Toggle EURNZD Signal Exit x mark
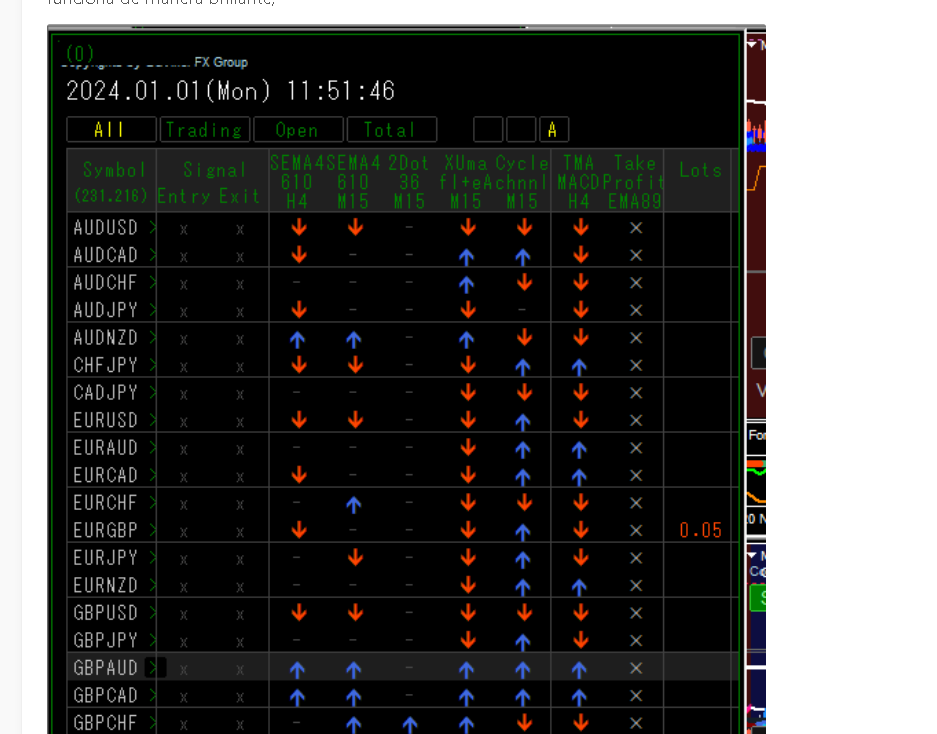 [240, 586]
